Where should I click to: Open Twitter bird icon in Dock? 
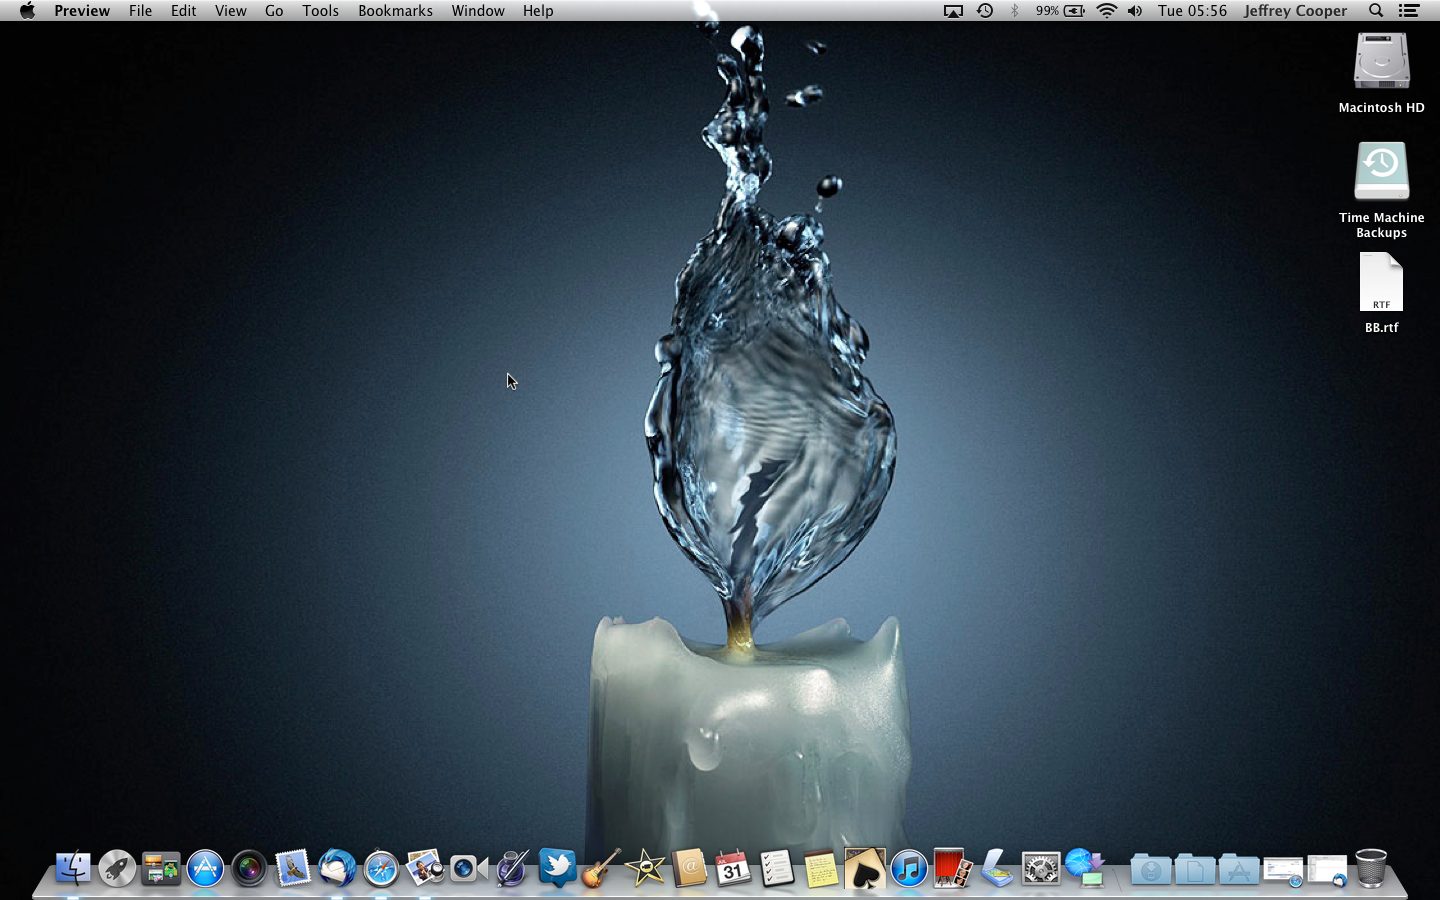(557, 868)
